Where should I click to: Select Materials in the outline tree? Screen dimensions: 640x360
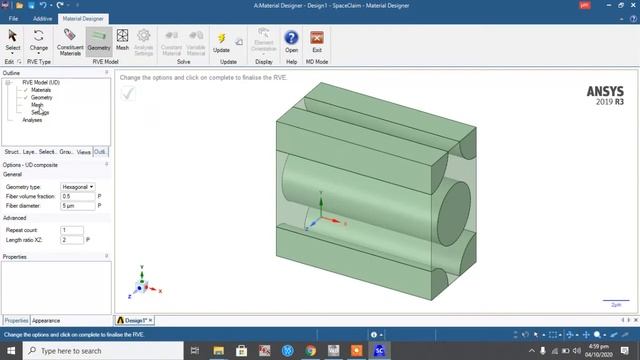[x=41, y=90]
